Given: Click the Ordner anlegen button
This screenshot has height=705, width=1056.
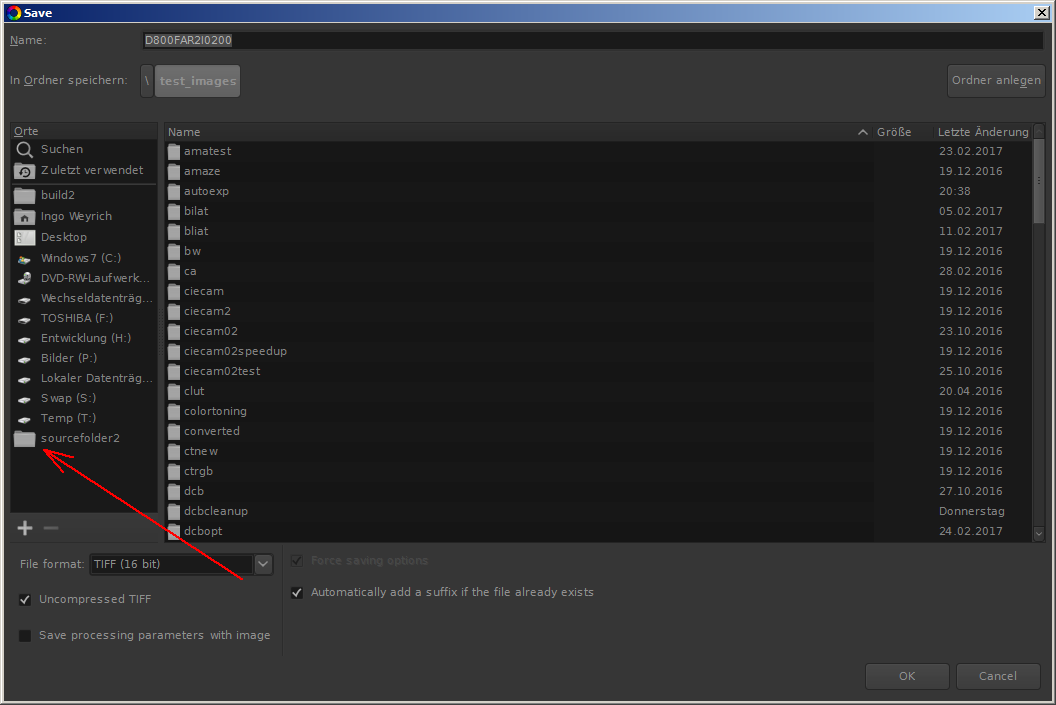Looking at the screenshot, I should pos(995,81).
